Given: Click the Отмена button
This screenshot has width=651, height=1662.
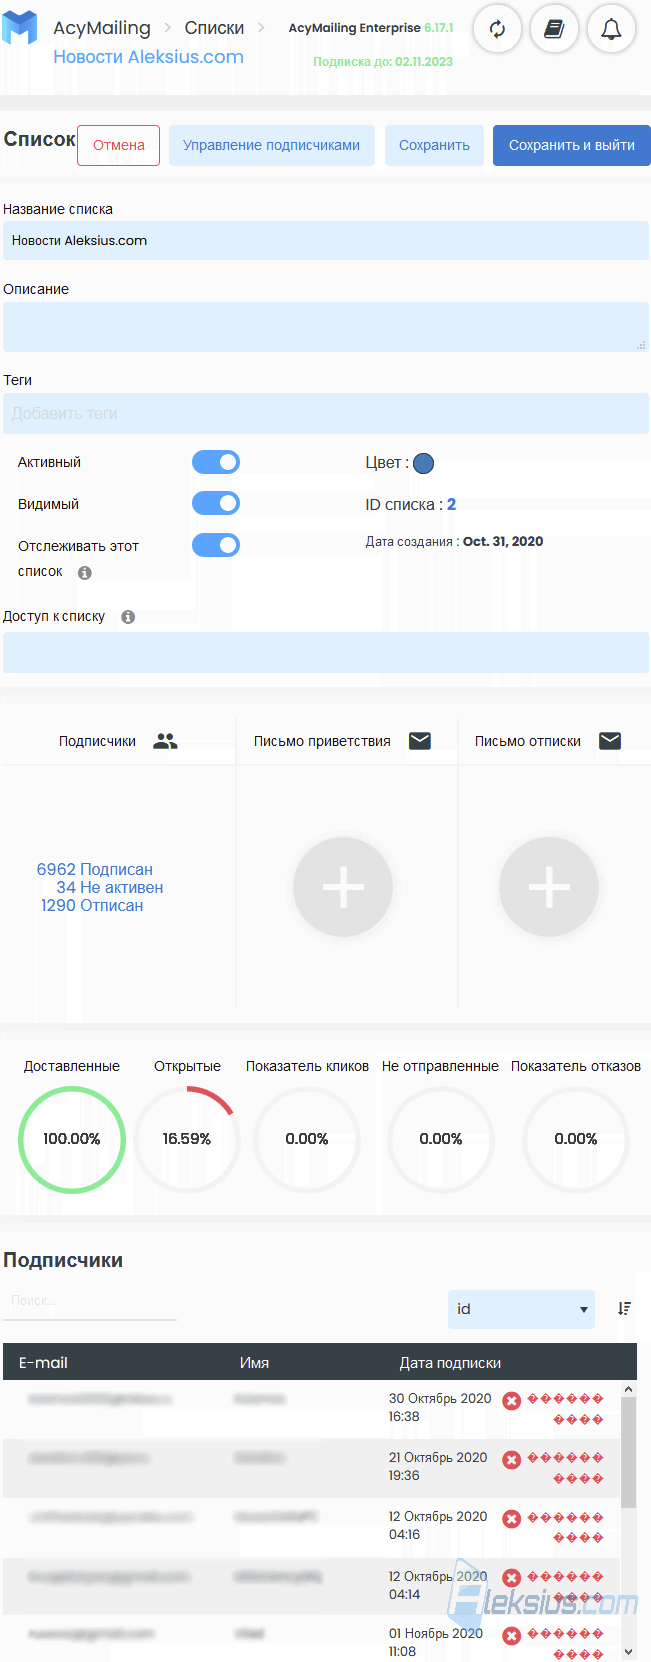Looking at the screenshot, I should tap(118, 145).
